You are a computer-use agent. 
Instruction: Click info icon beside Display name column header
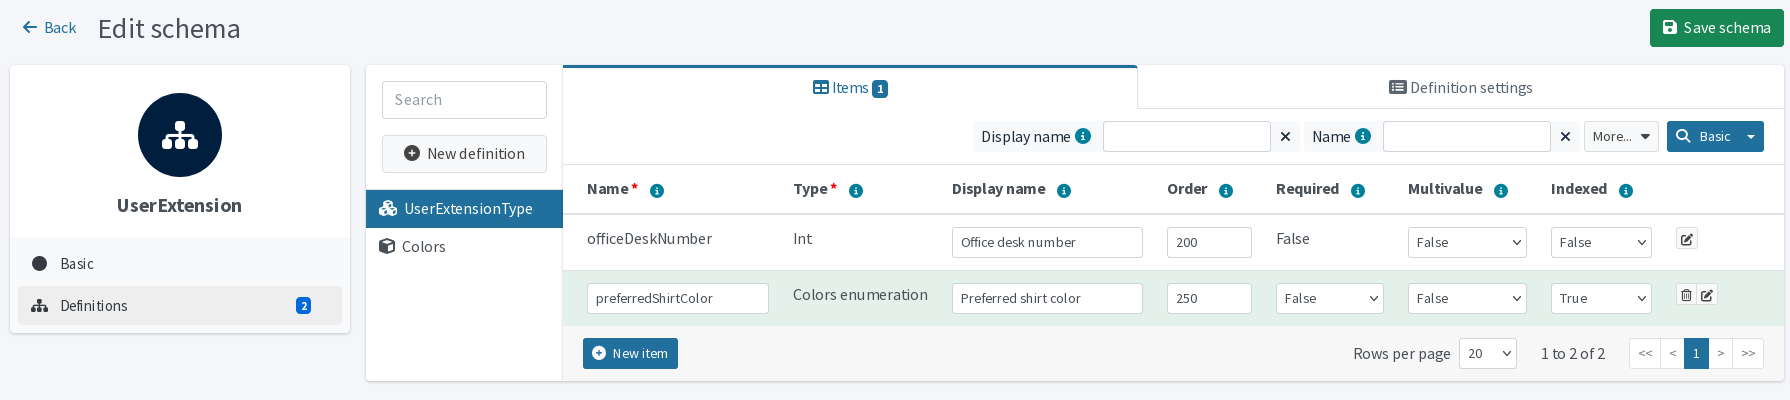(x=1064, y=190)
